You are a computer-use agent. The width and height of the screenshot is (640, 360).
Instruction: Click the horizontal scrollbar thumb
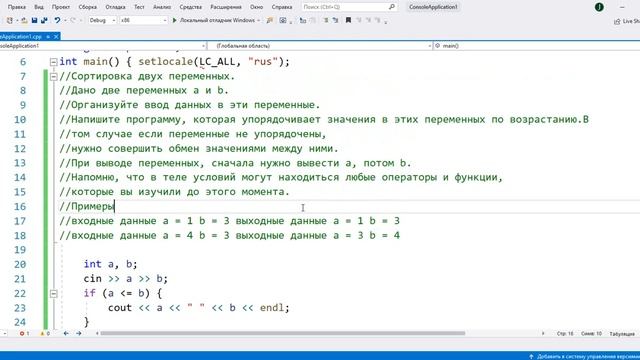(283, 333)
